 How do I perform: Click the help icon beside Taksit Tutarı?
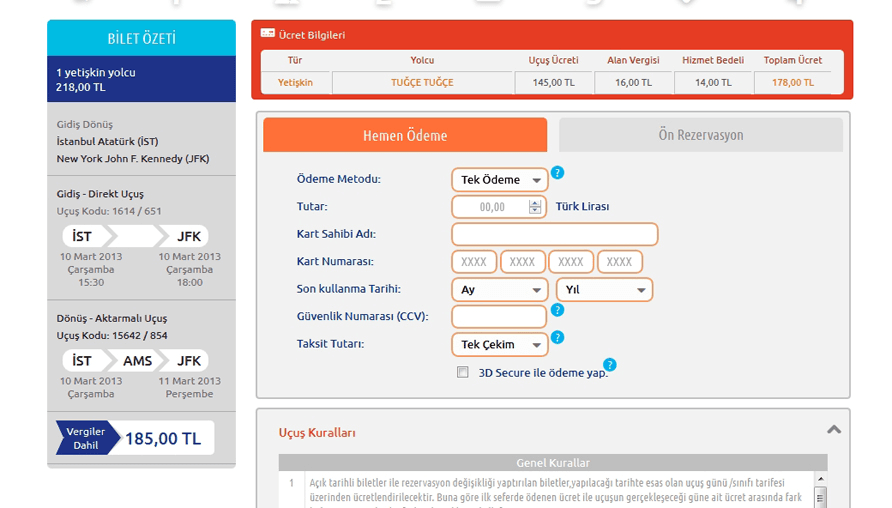coord(557,337)
